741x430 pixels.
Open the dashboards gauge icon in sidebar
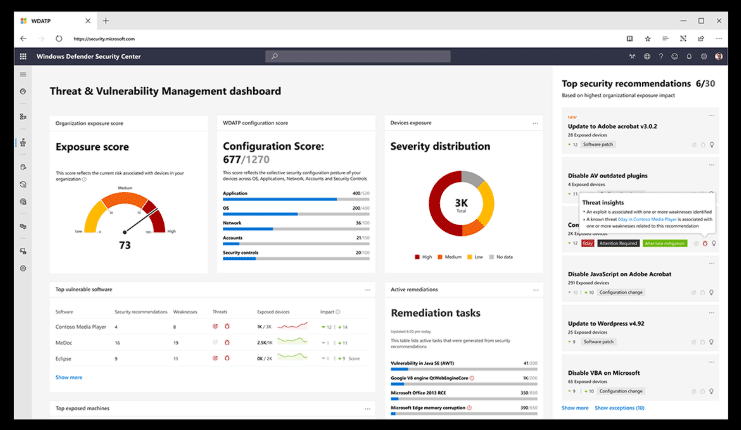(23, 92)
